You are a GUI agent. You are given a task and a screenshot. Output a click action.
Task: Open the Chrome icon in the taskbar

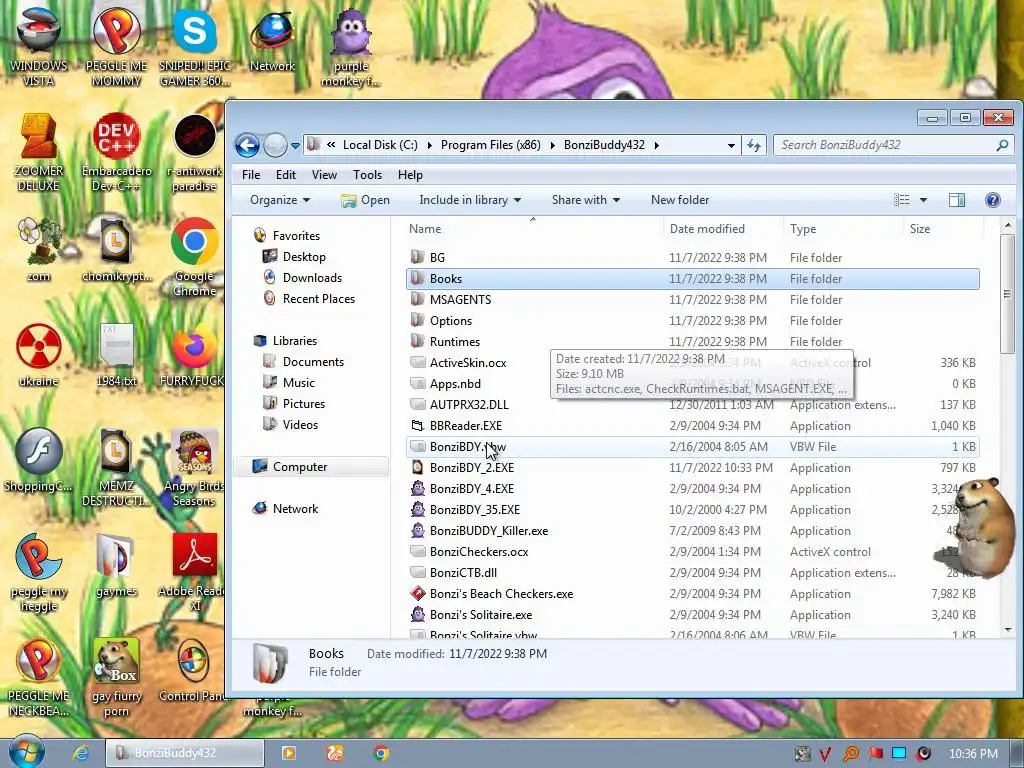tap(381, 753)
